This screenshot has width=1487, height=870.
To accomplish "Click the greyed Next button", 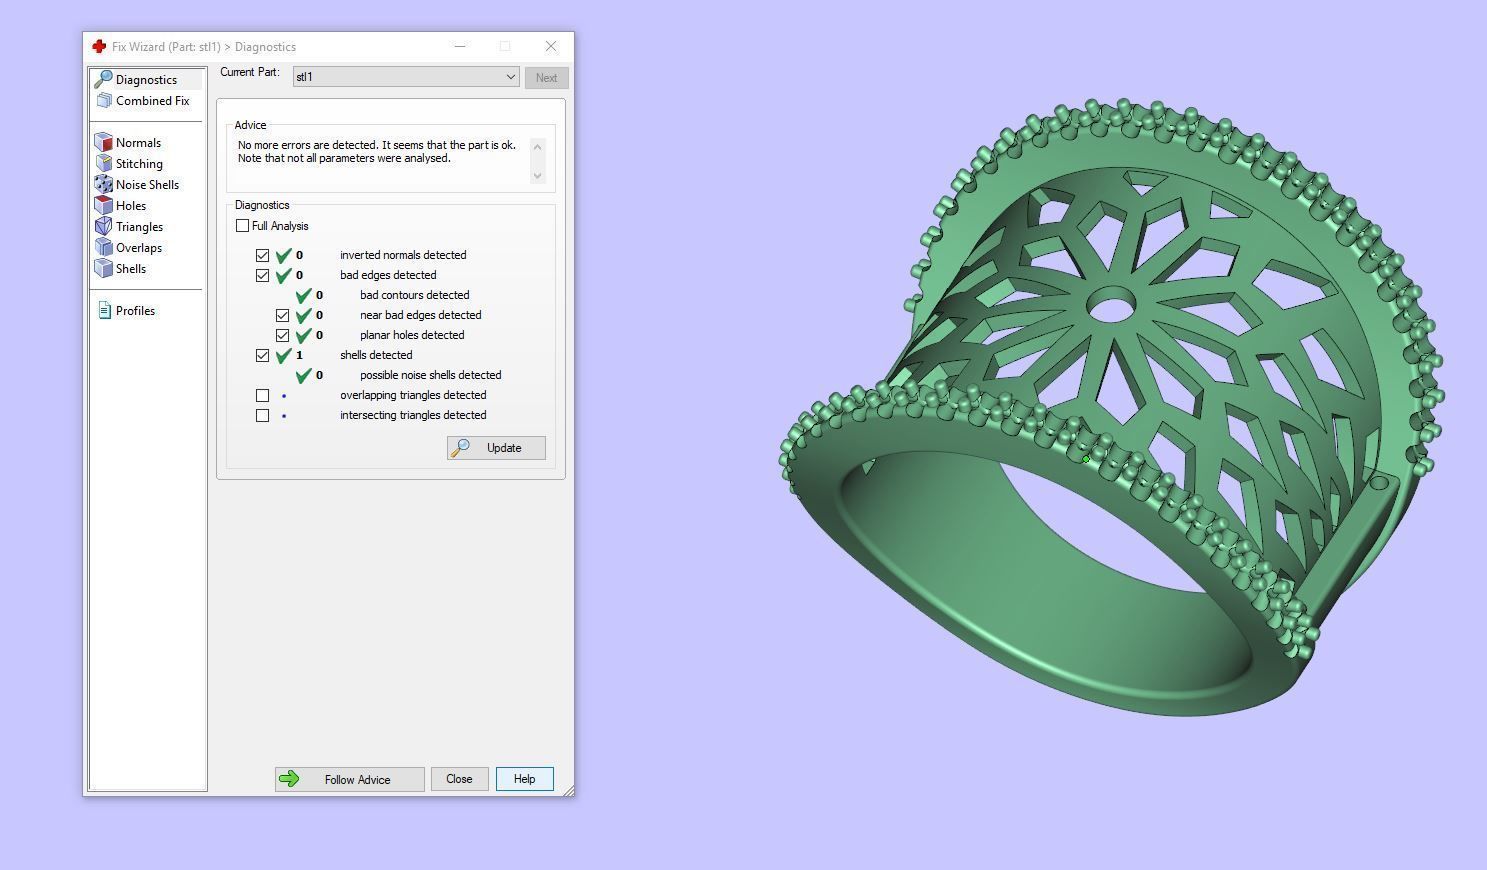I will 546,78.
